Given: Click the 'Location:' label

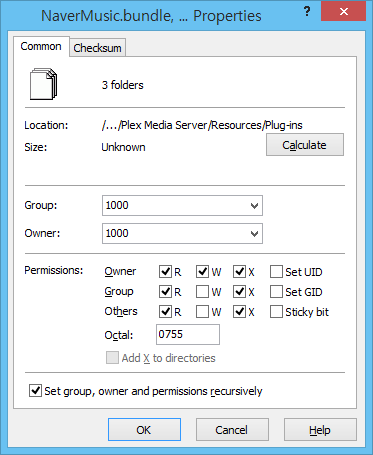Looking at the screenshot, I should click(46, 125).
